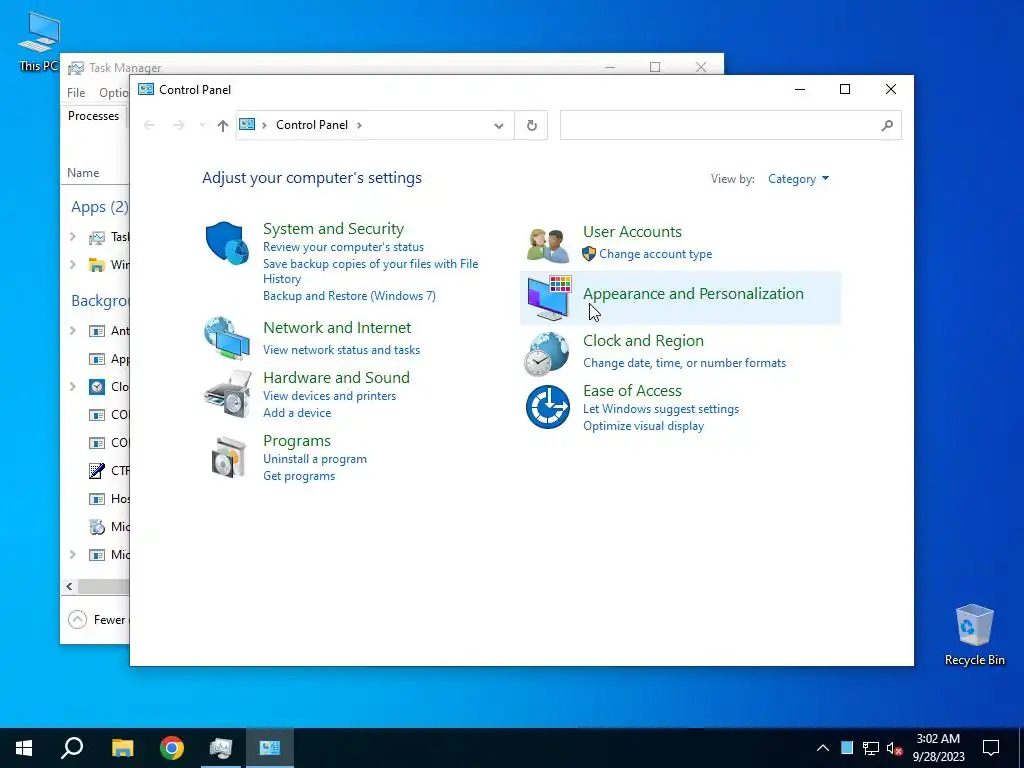Click Save backup copies with File History
The image size is (1024, 768).
370,271
